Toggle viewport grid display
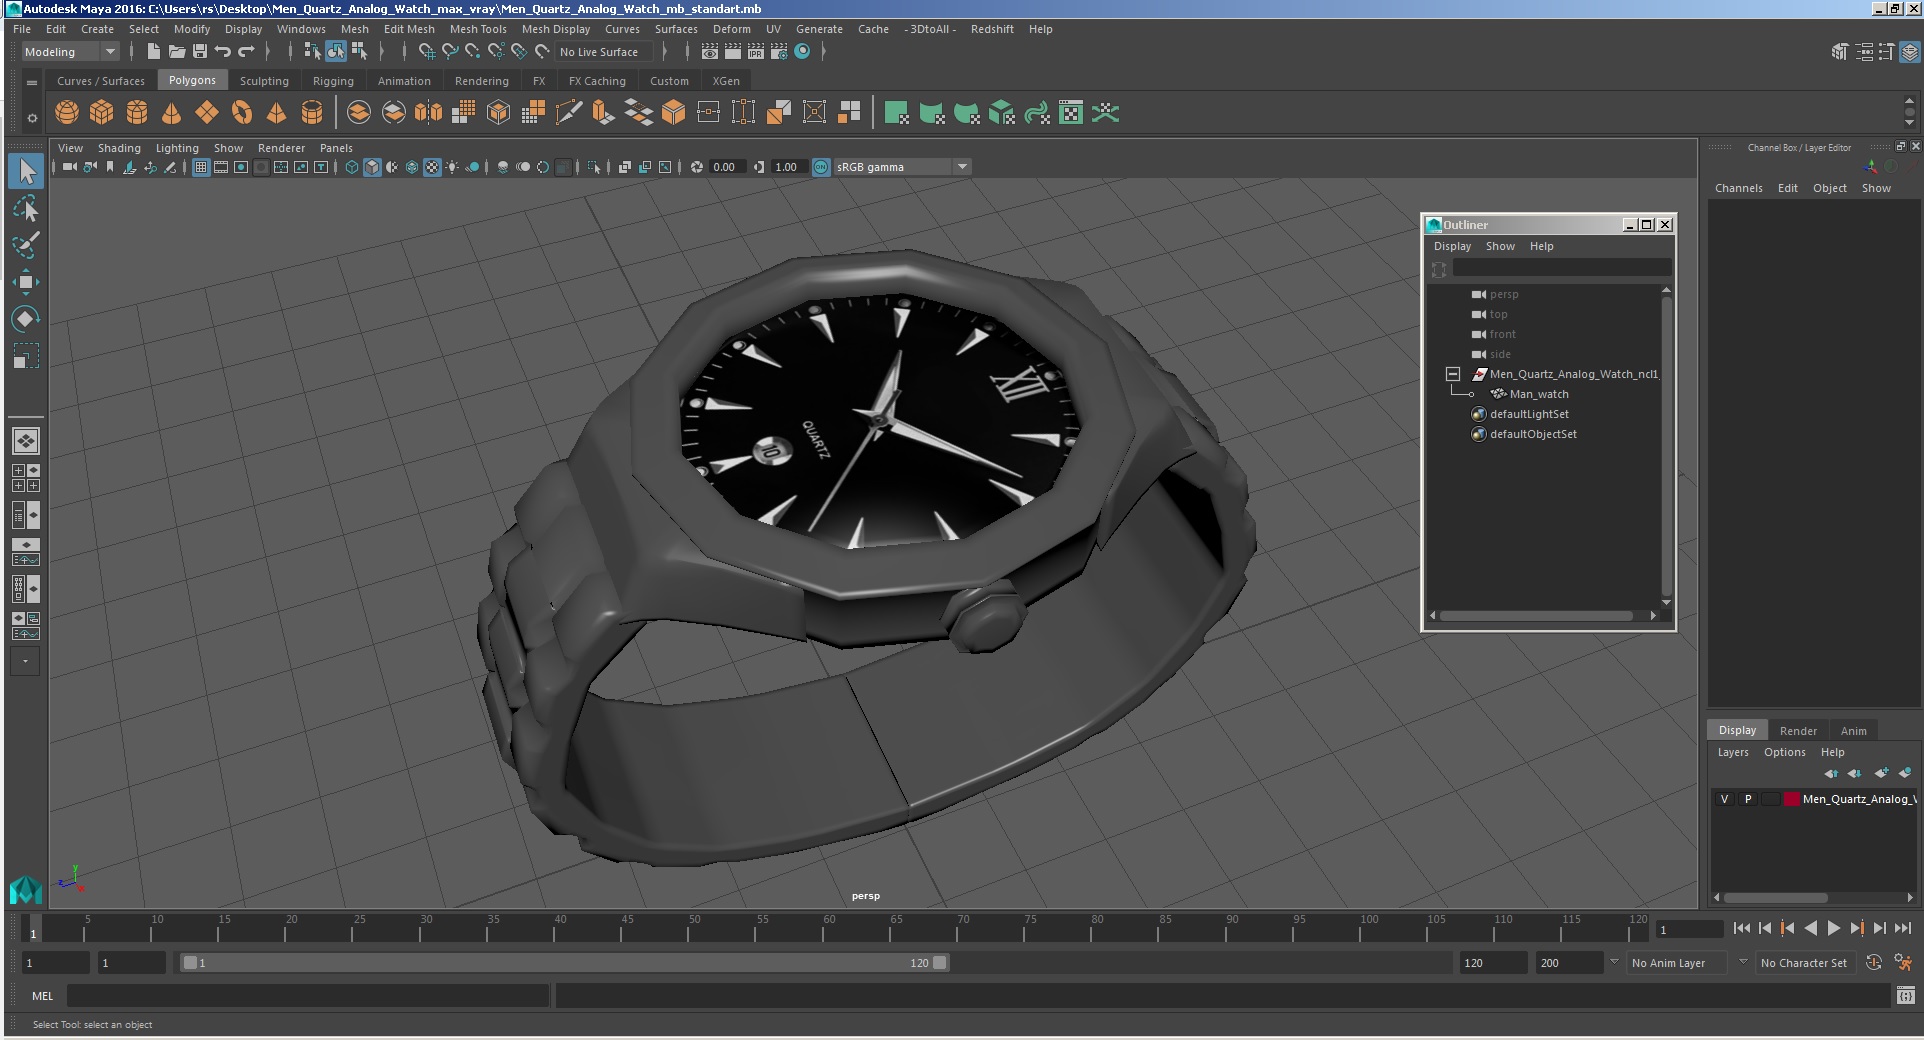This screenshot has height=1040, width=1924. click(201, 167)
